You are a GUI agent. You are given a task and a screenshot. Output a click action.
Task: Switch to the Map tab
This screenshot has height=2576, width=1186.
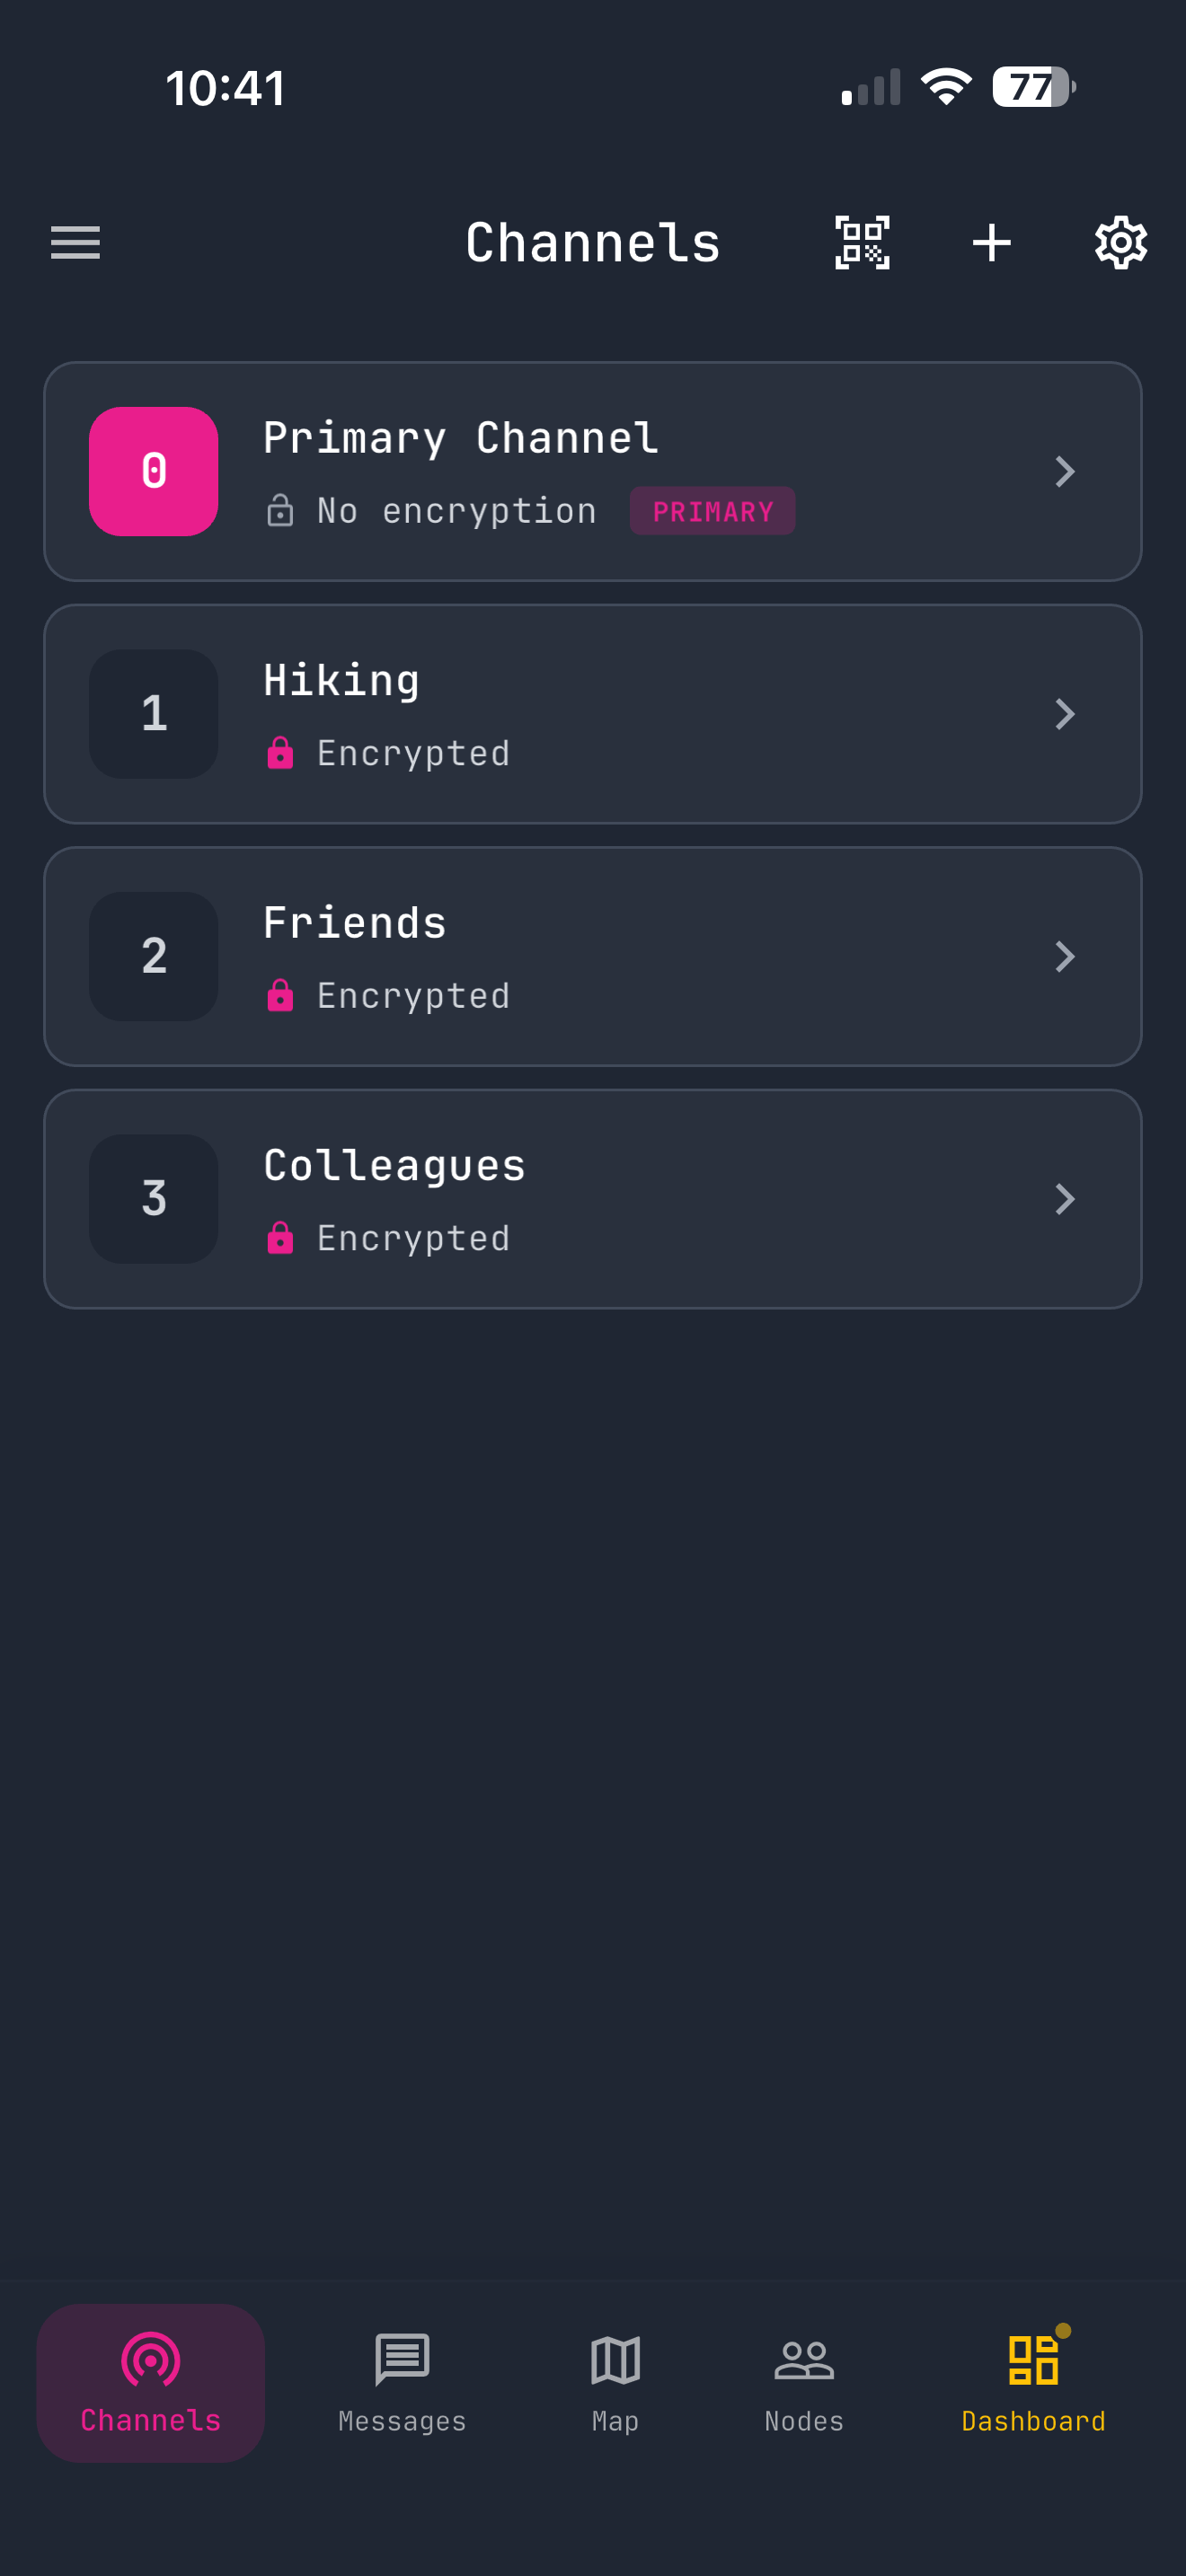[x=615, y=2382]
